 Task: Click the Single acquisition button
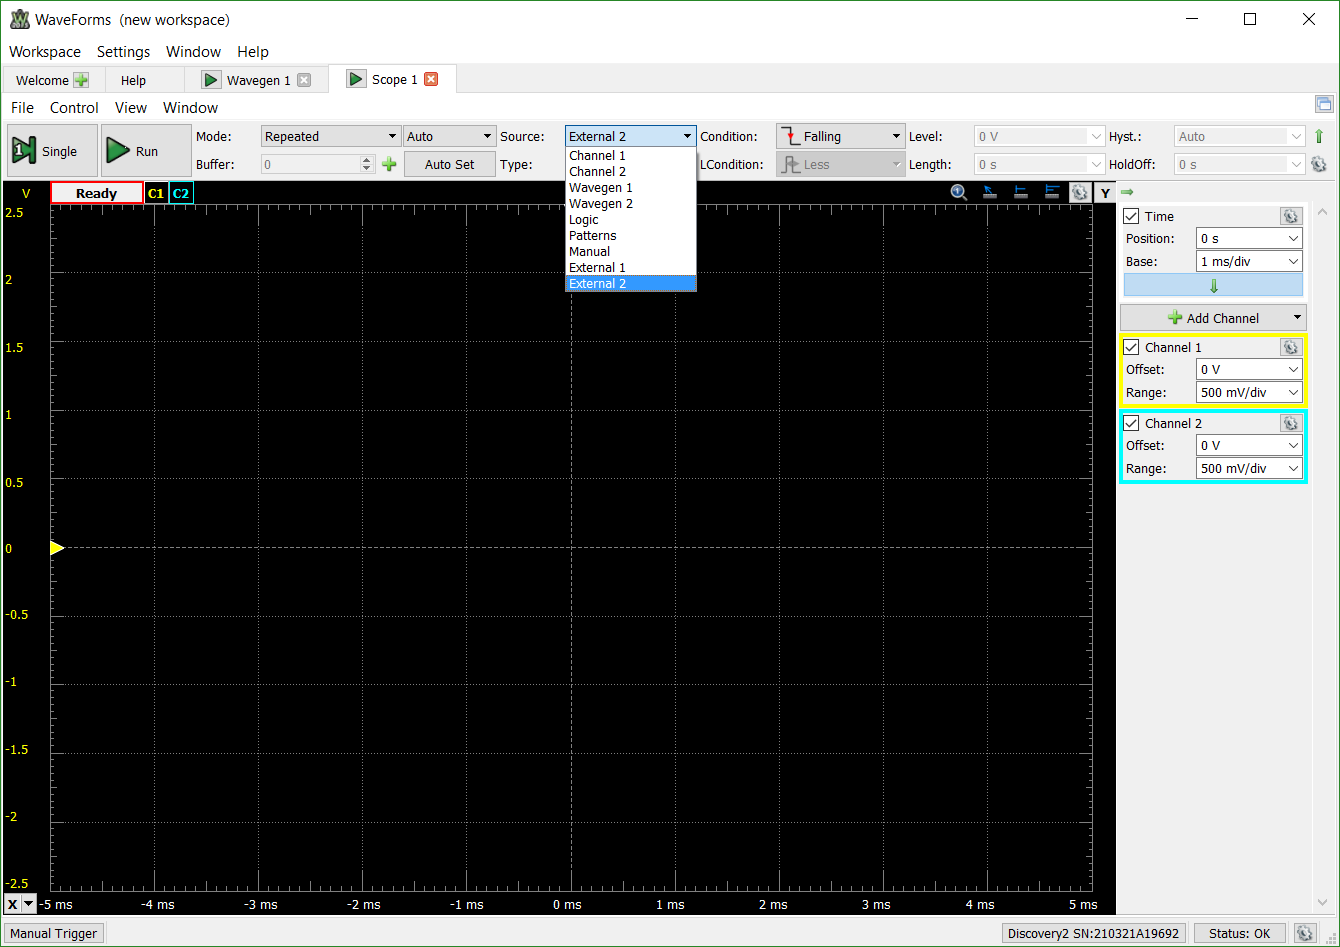pyautogui.click(x=53, y=151)
